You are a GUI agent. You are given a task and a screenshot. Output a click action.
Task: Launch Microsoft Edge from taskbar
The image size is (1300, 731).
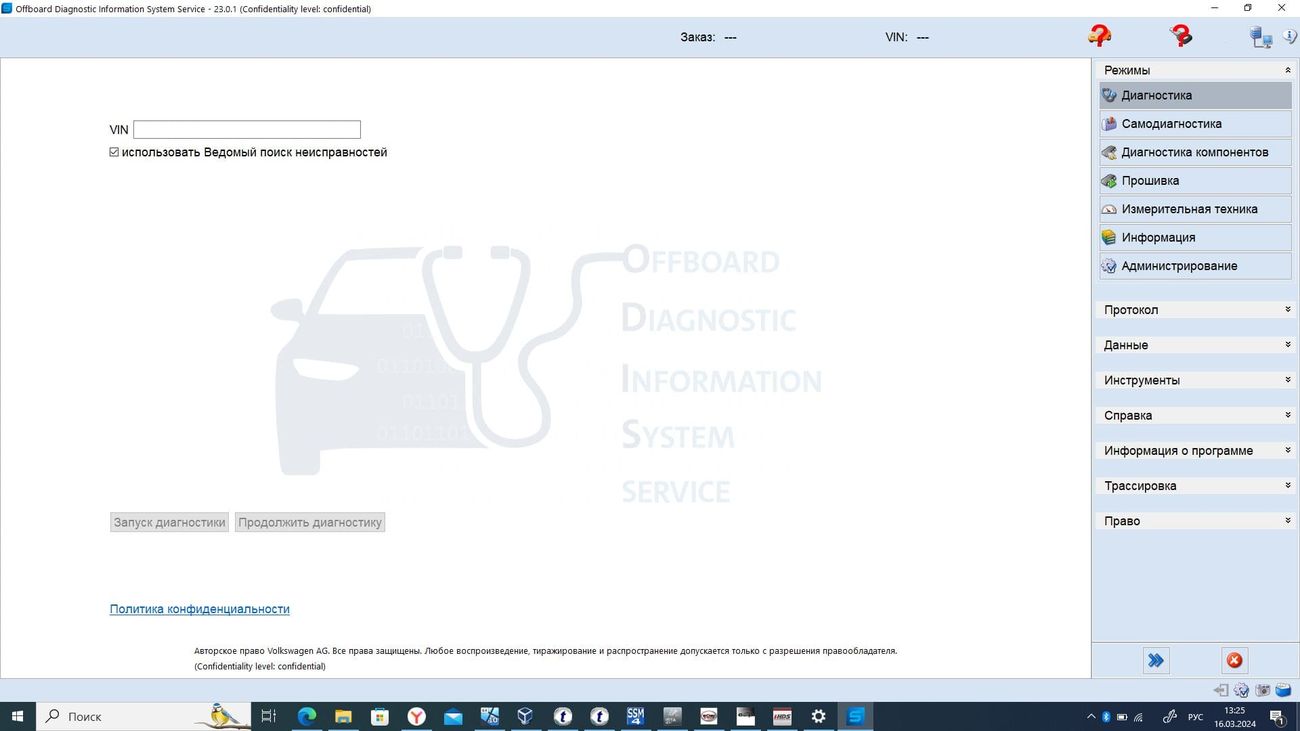(306, 716)
